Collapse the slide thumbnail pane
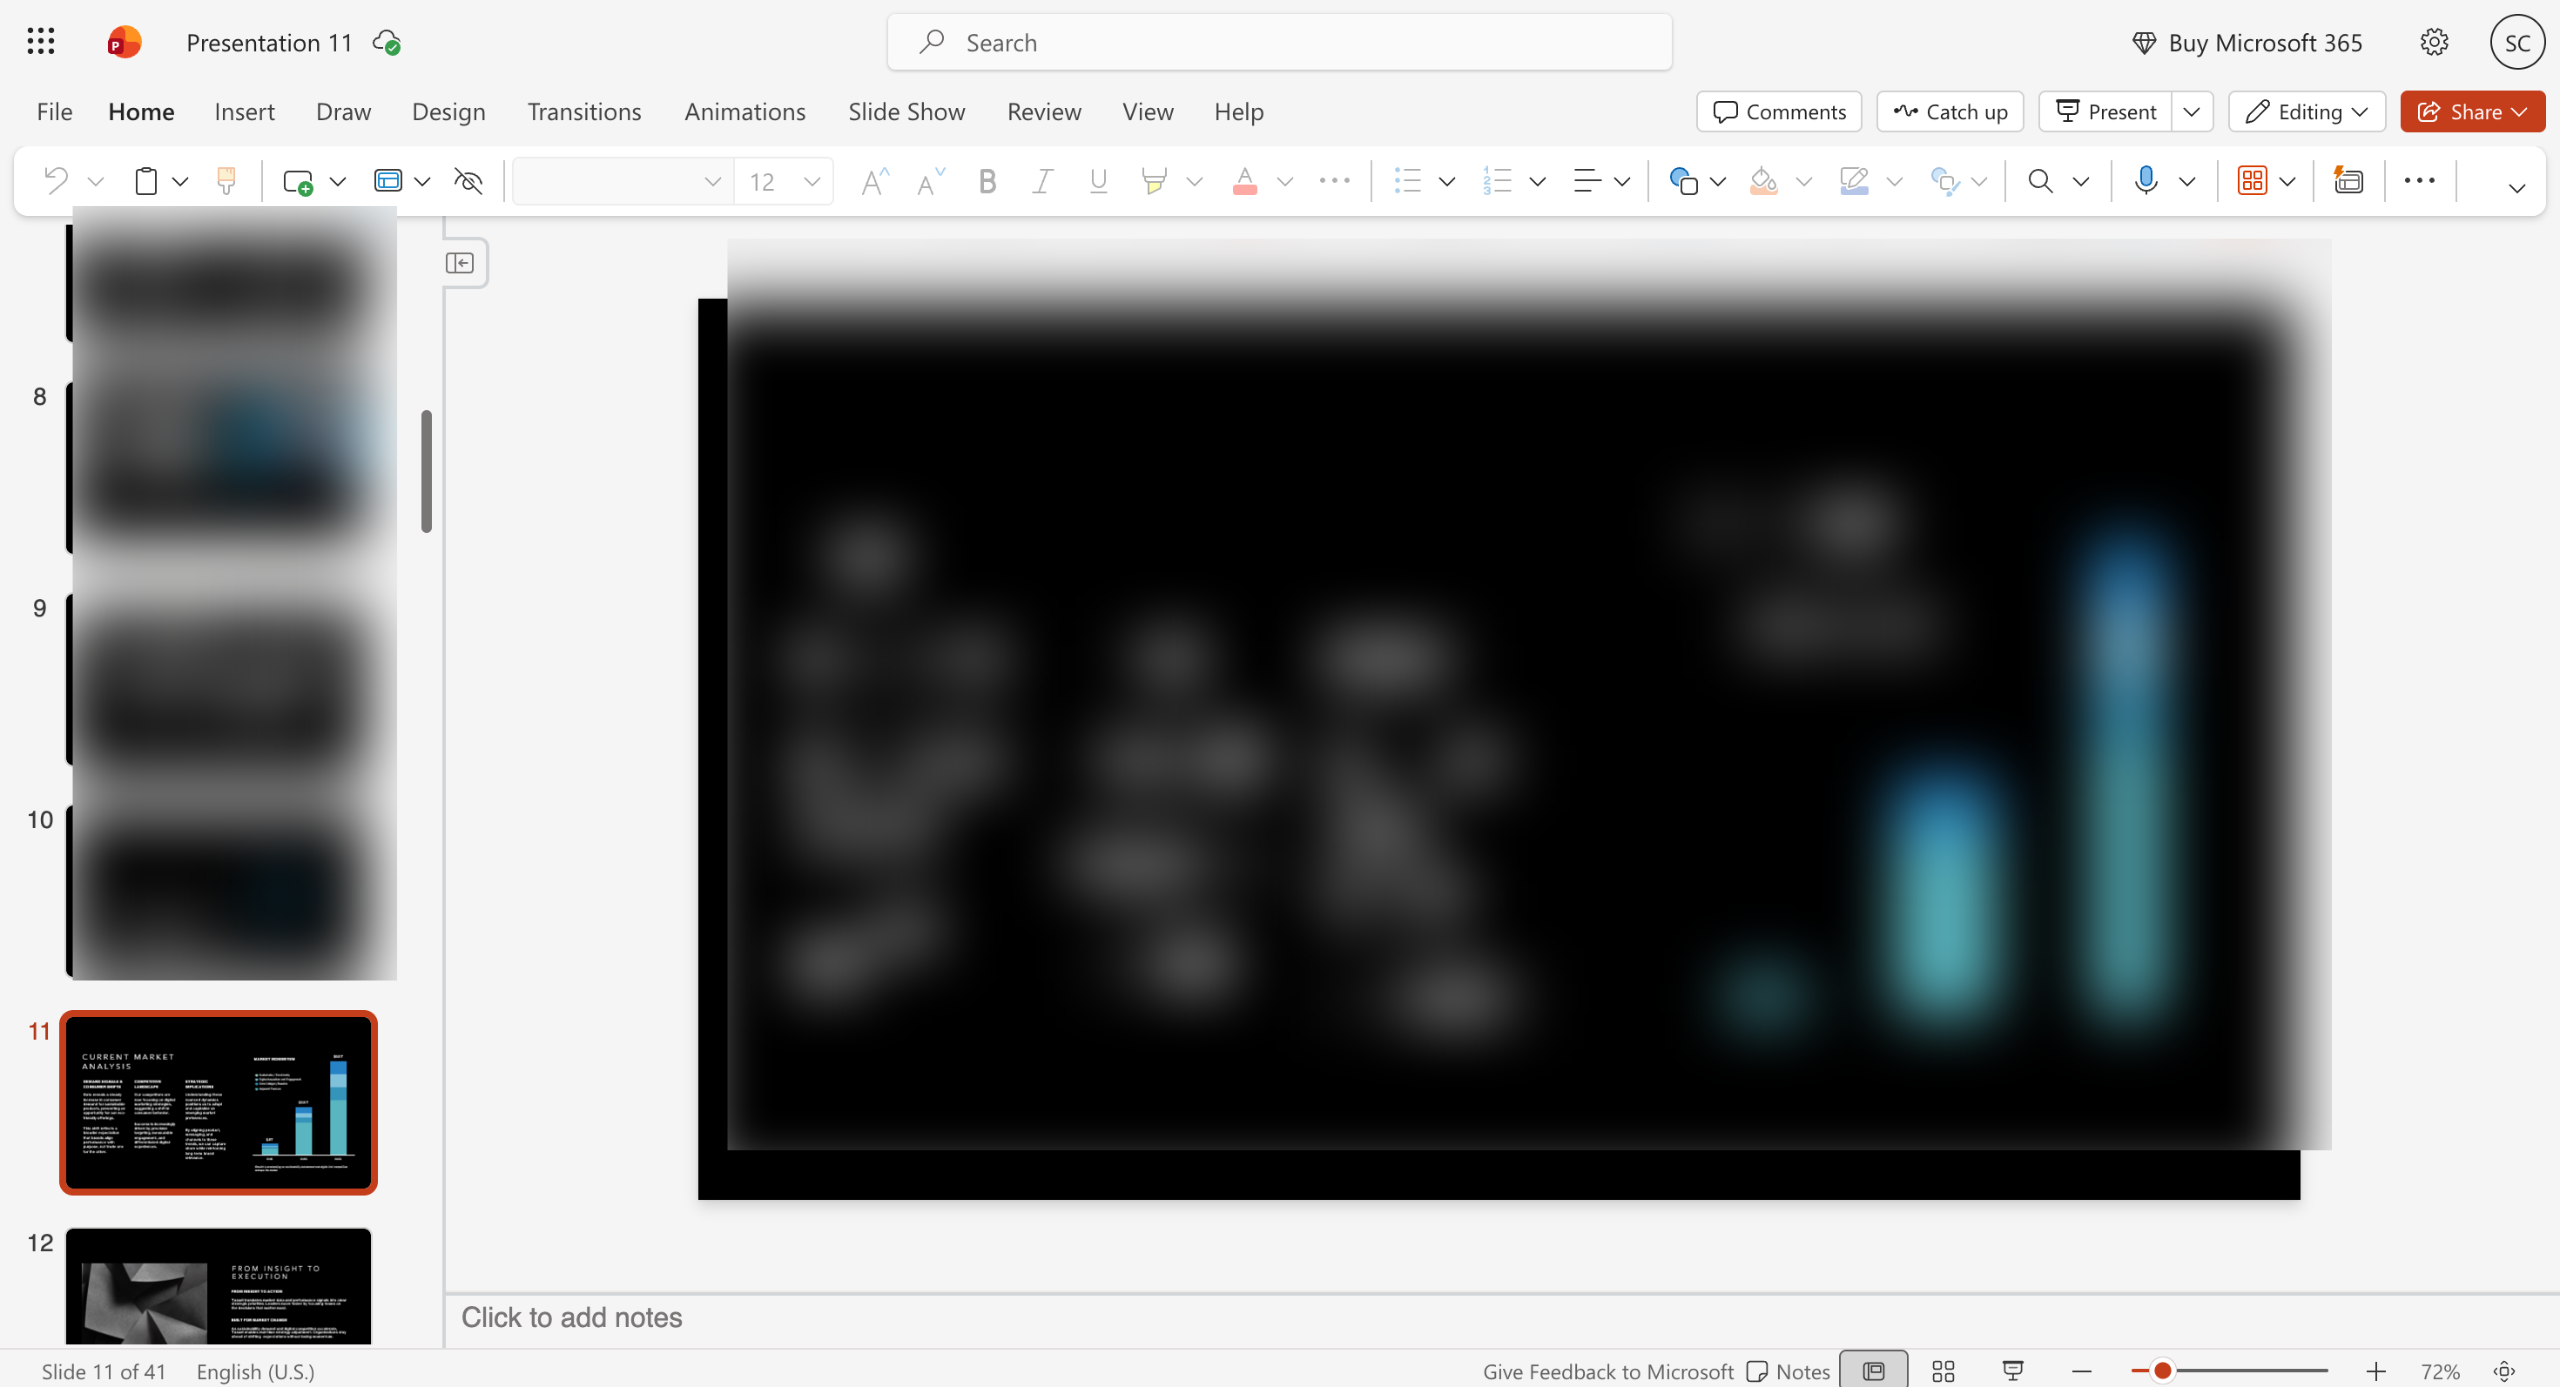This screenshot has width=2560, height=1387. (460, 263)
